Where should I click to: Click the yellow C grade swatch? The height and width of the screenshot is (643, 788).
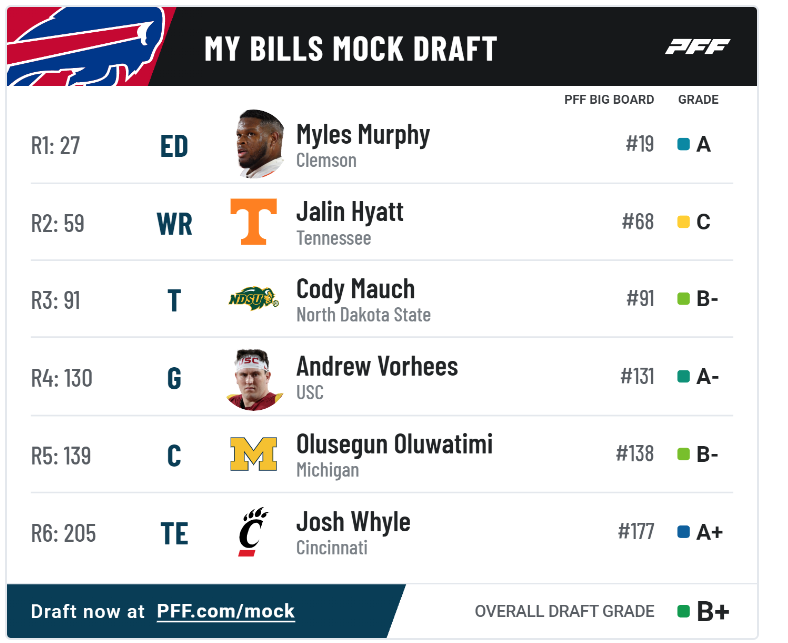(683, 222)
